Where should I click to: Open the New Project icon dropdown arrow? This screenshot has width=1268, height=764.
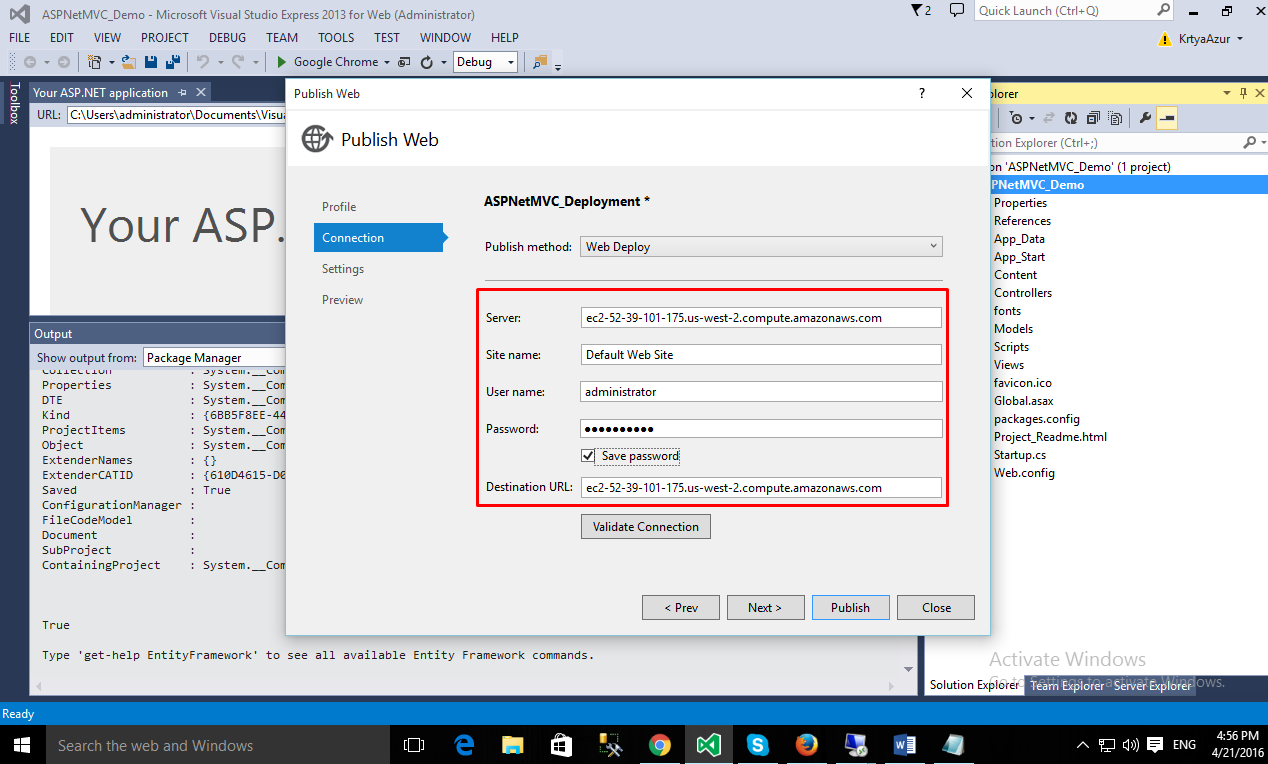111,62
